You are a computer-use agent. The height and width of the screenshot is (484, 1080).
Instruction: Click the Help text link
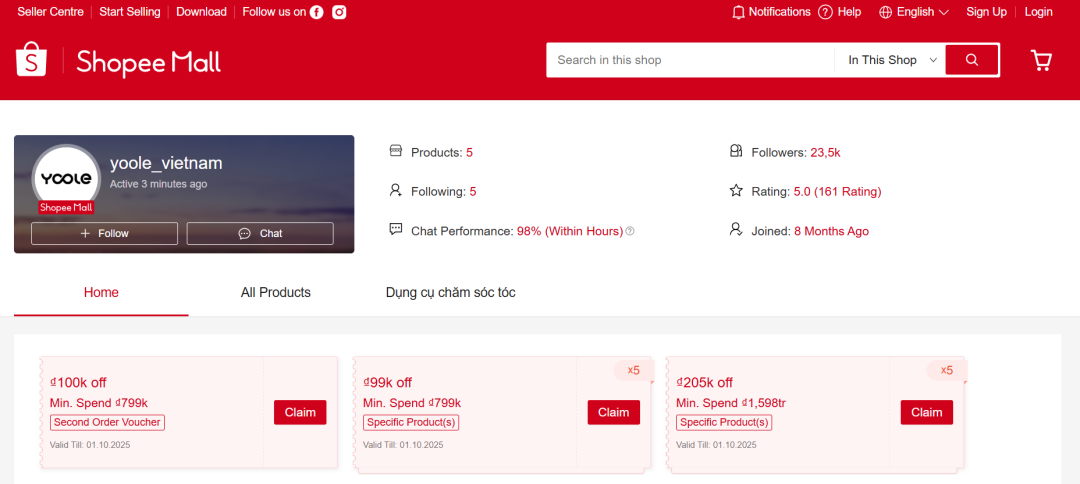pyautogui.click(x=849, y=12)
